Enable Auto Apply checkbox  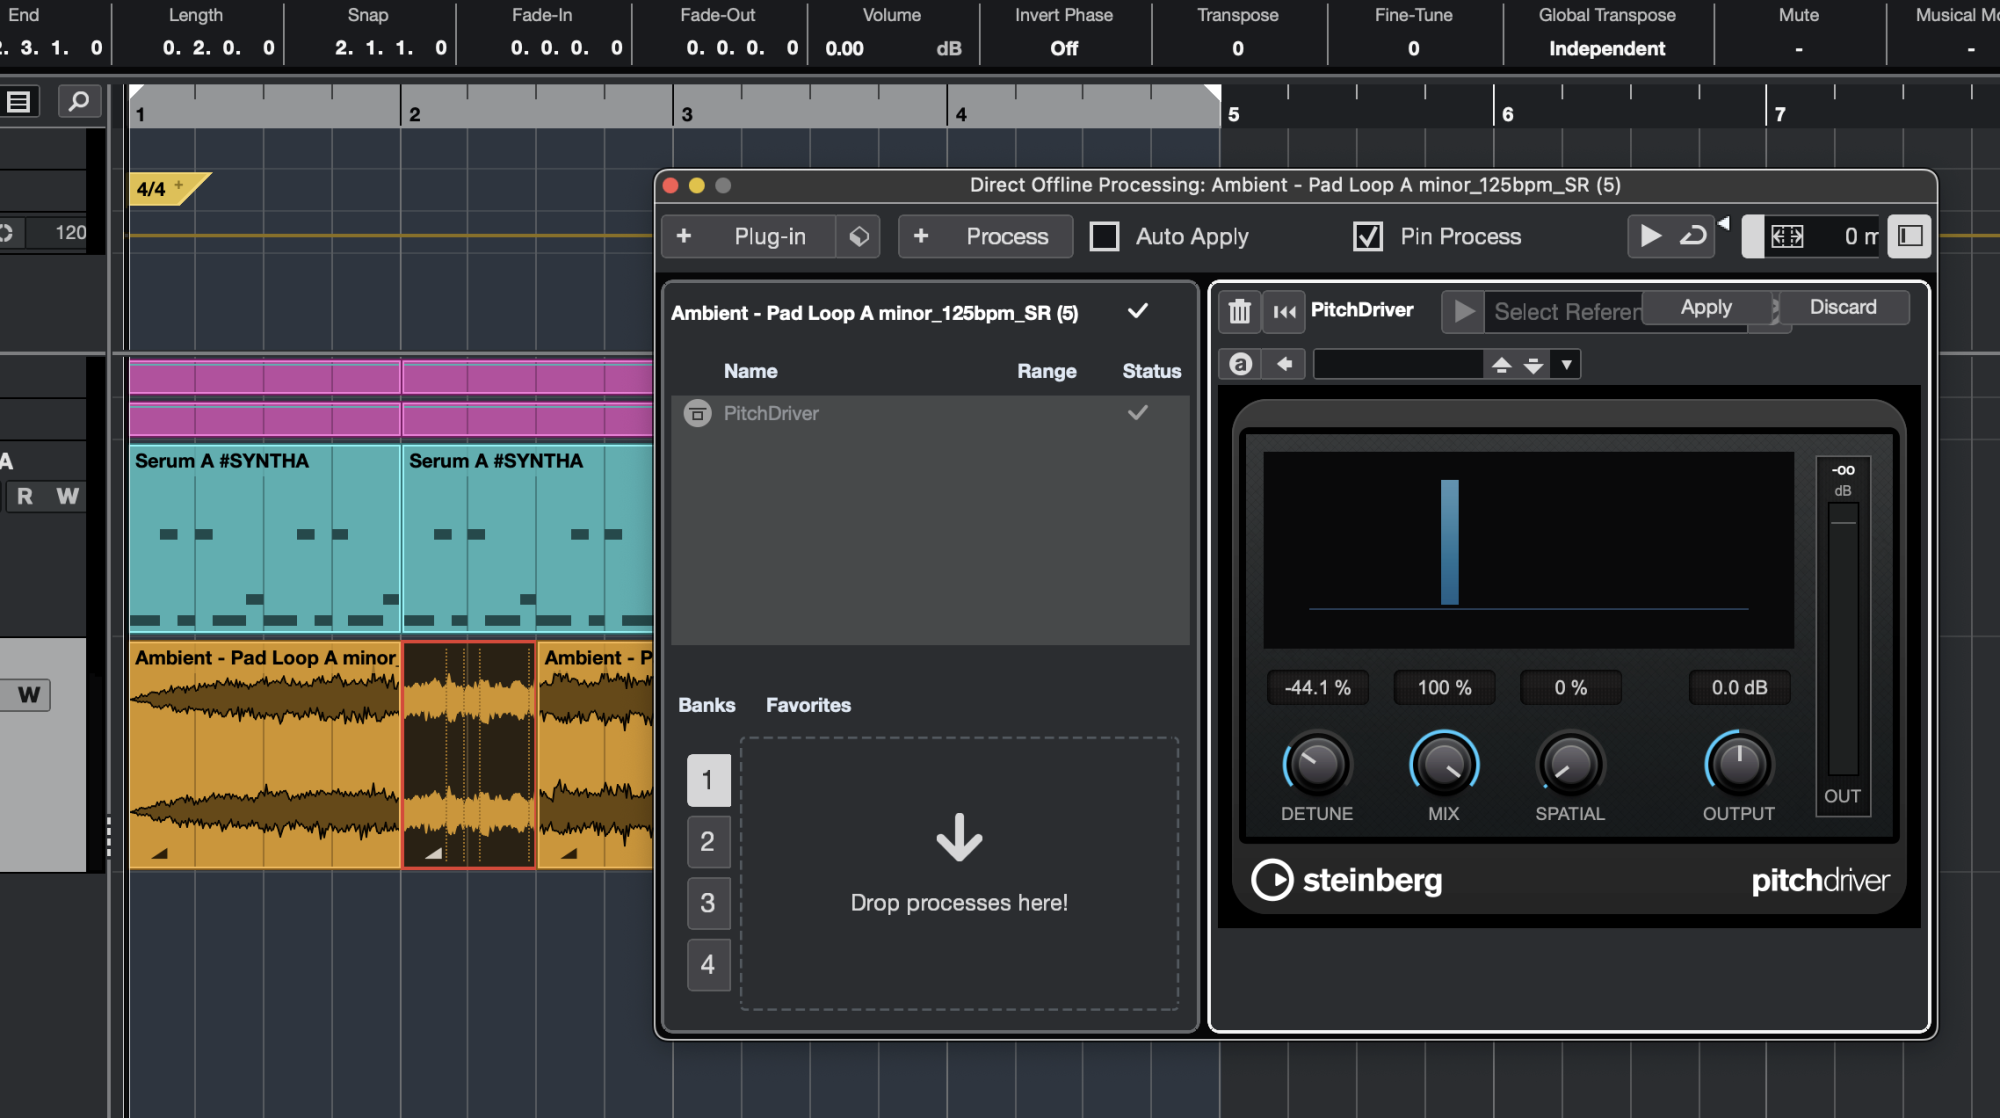(x=1104, y=236)
